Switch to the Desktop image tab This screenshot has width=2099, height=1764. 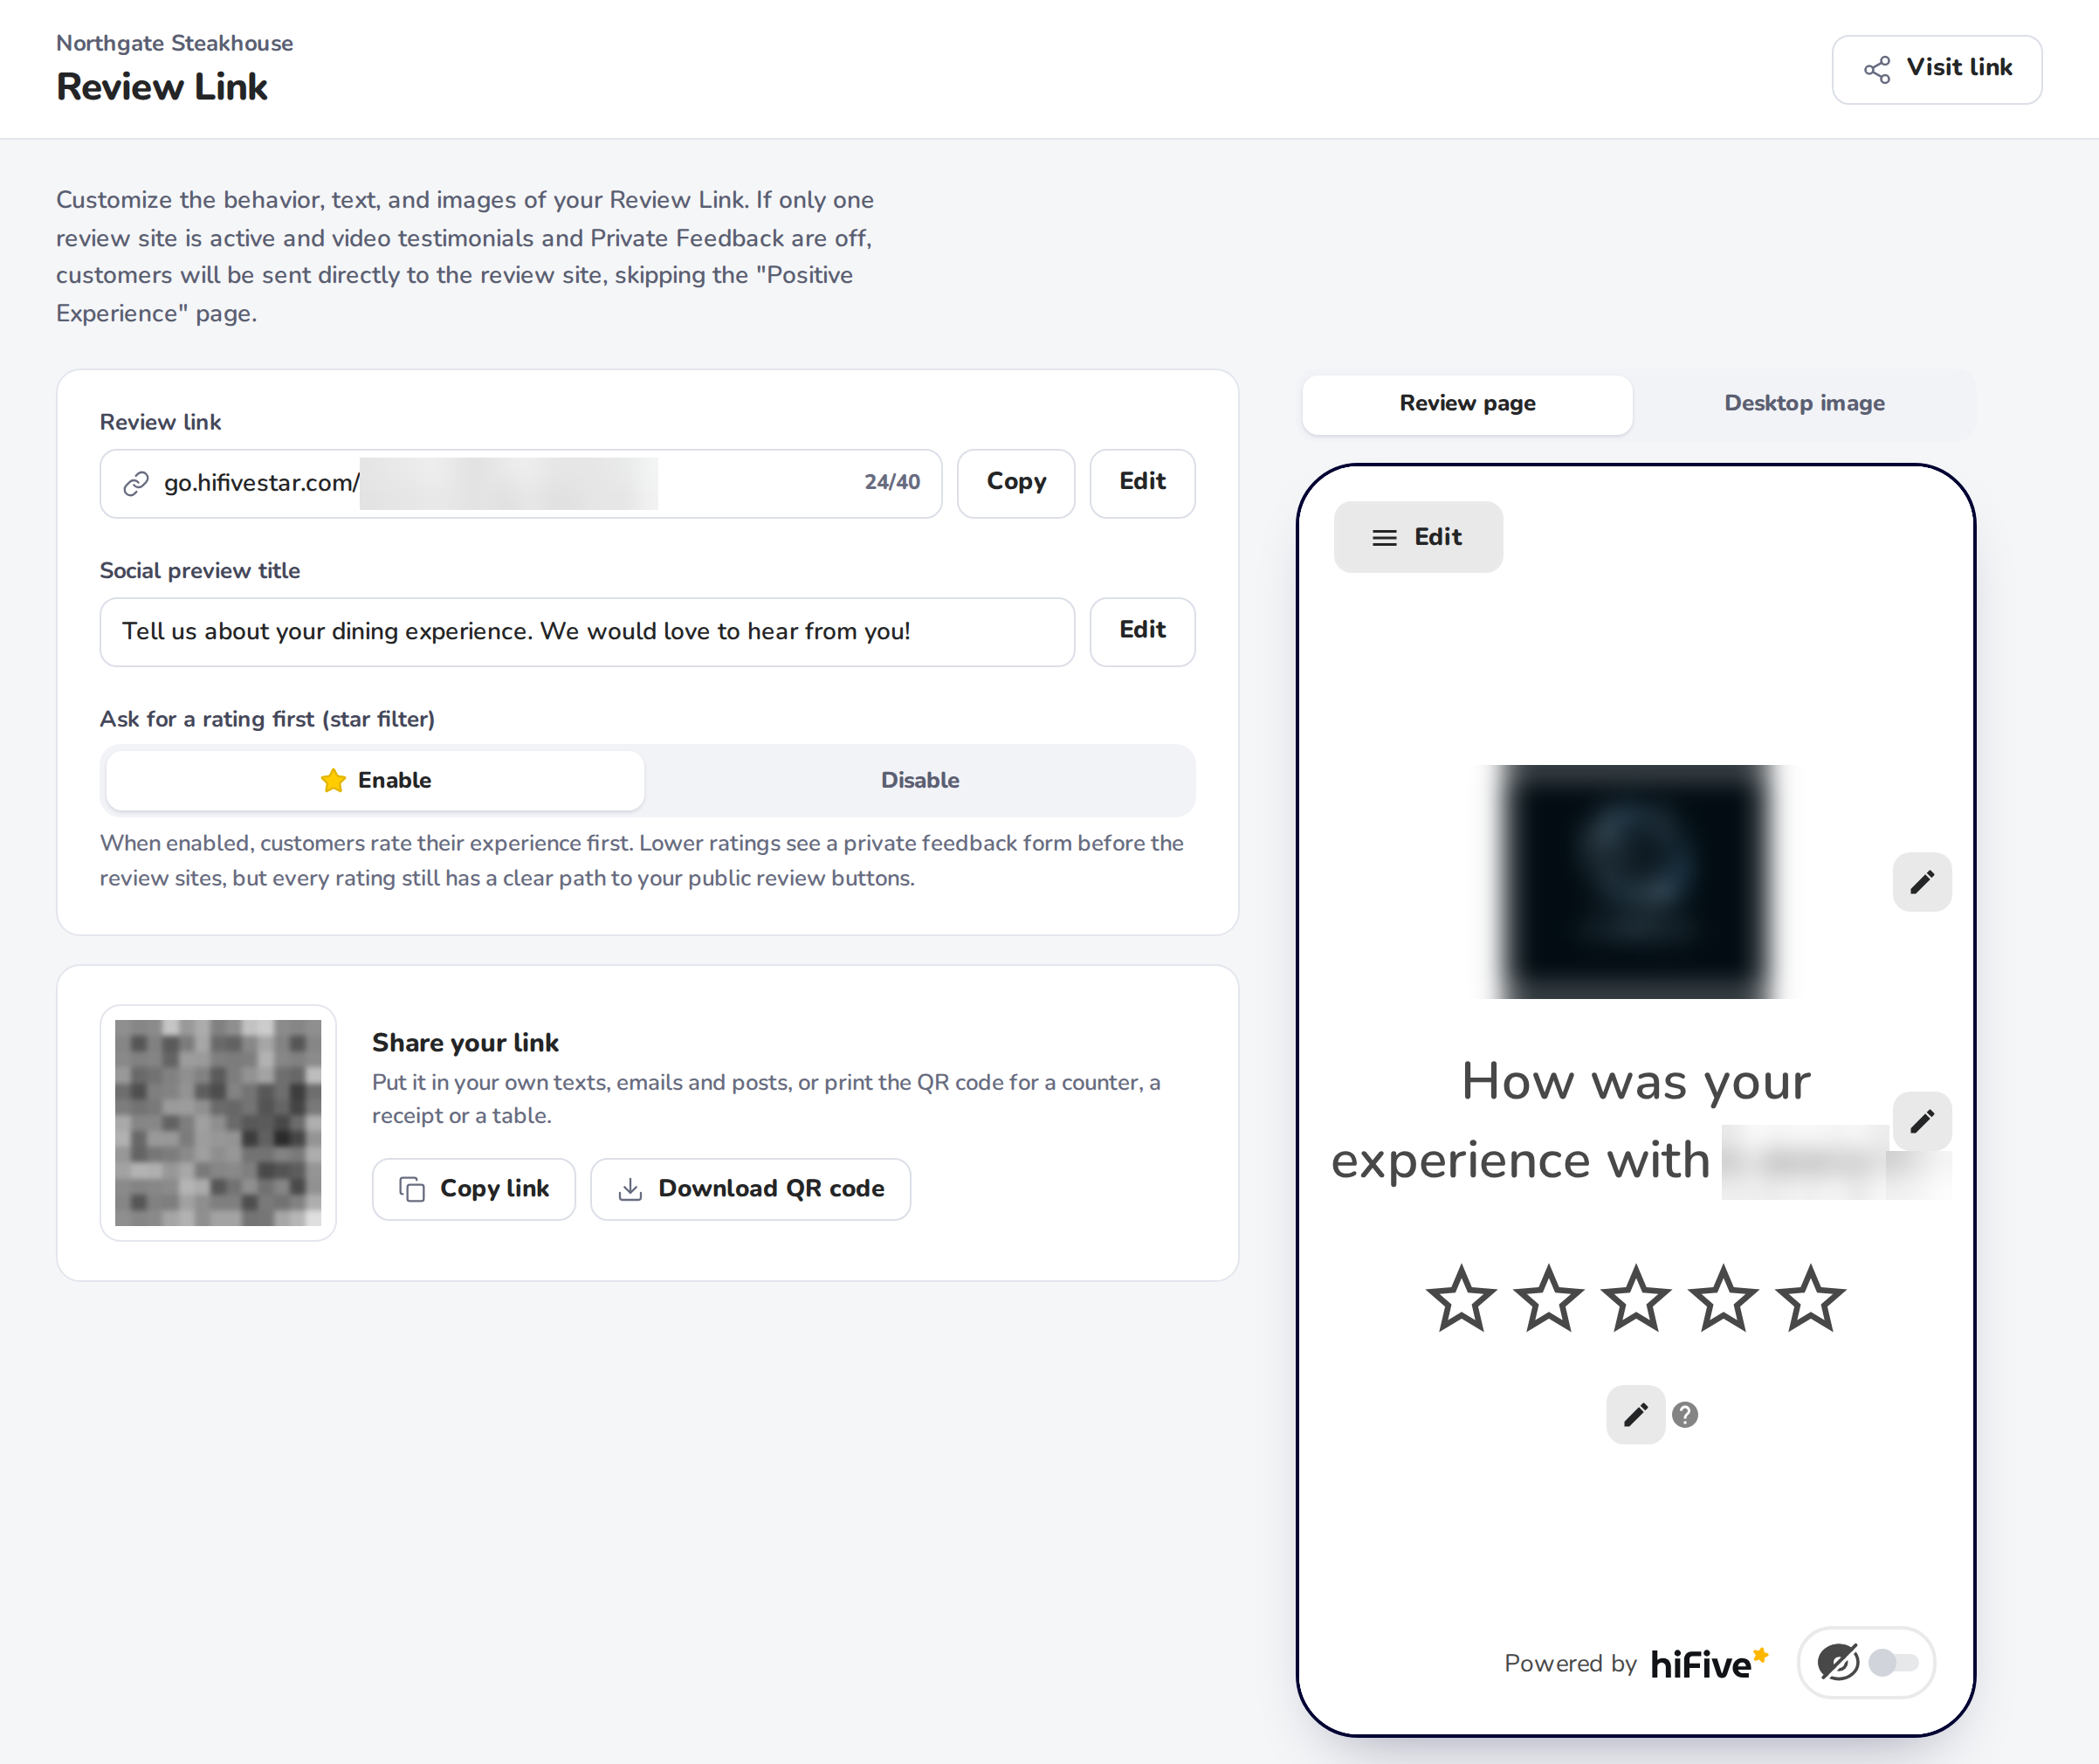(x=1804, y=404)
